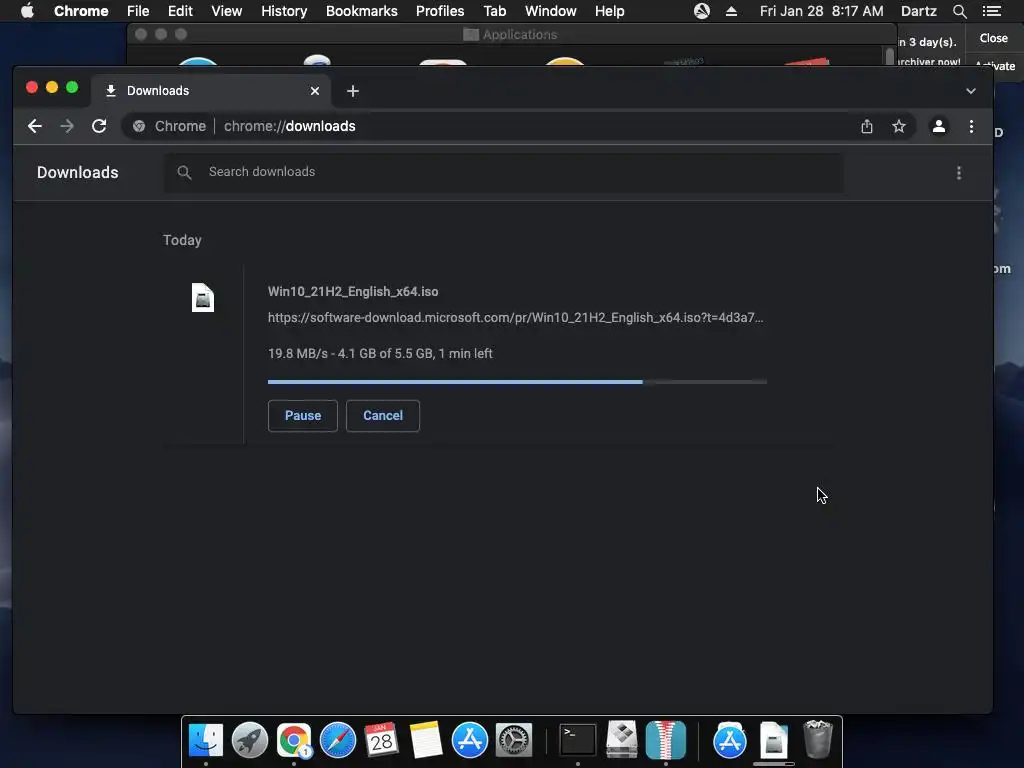The image size is (1024, 768).
Task: Launch Launchpad rocket in the Dock
Action: pyautogui.click(x=249, y=740)
